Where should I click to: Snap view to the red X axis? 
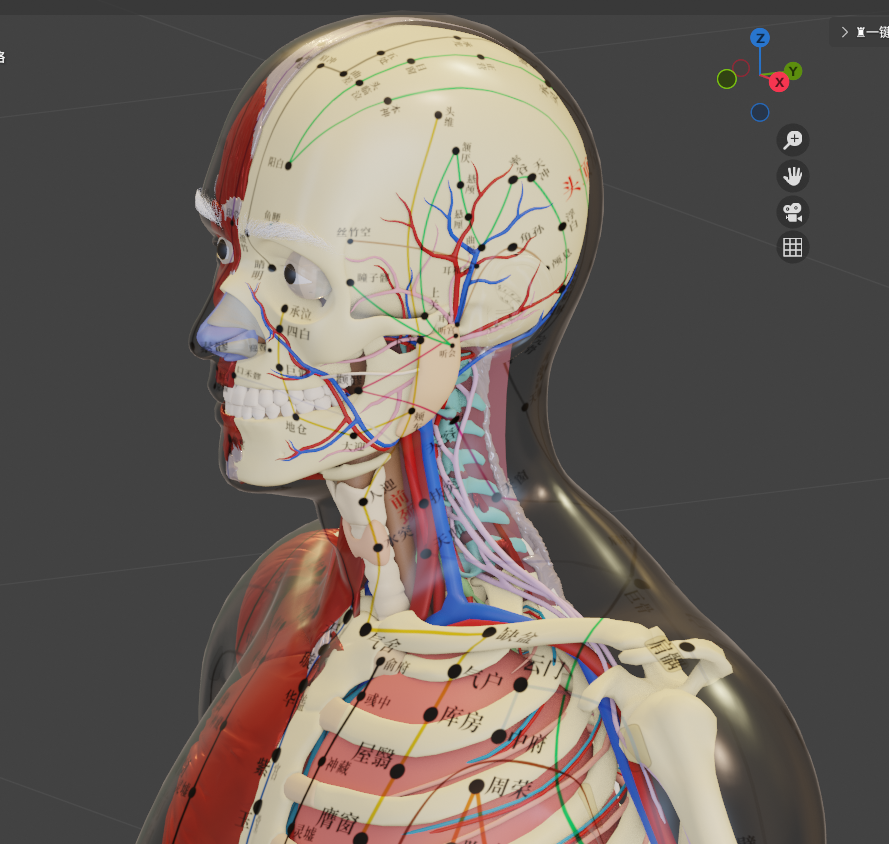click(x=779, y=82)
